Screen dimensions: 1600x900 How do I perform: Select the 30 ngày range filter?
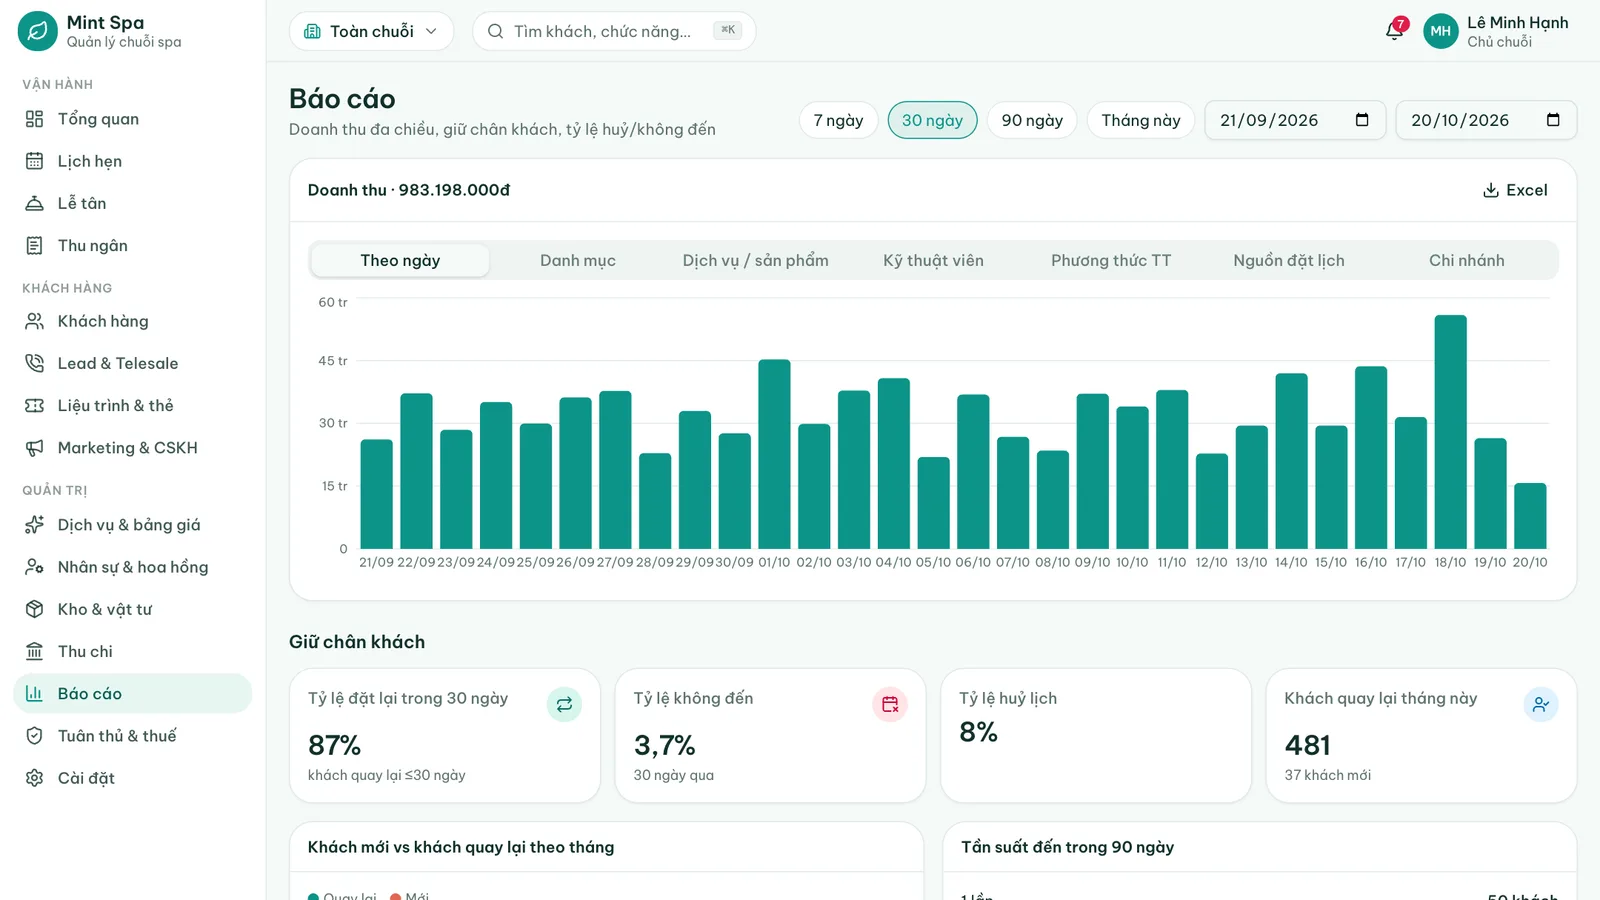coord(932,120)
